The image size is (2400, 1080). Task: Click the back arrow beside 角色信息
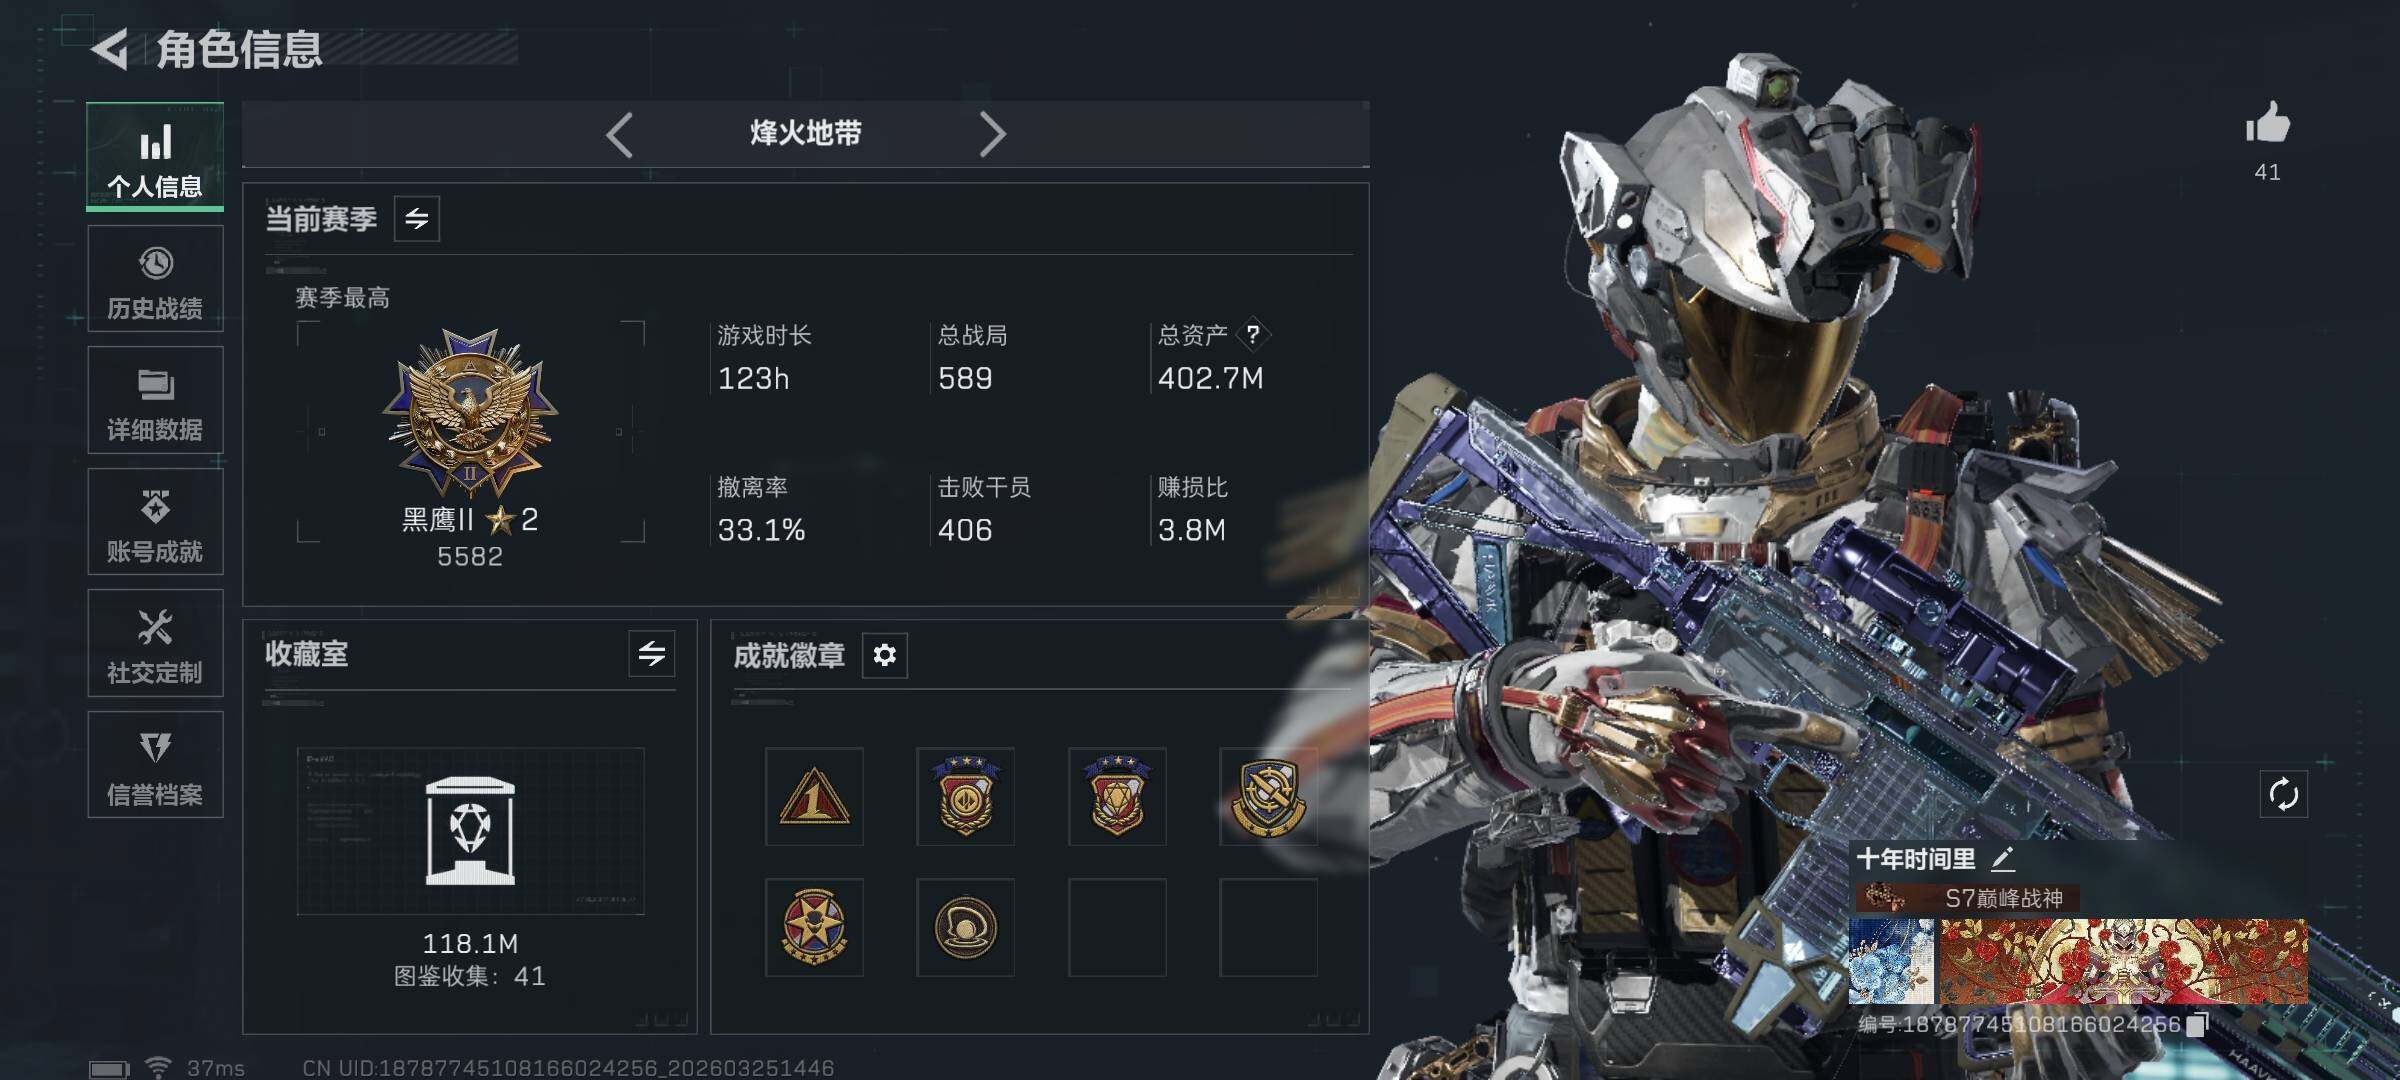coord(110,49)
